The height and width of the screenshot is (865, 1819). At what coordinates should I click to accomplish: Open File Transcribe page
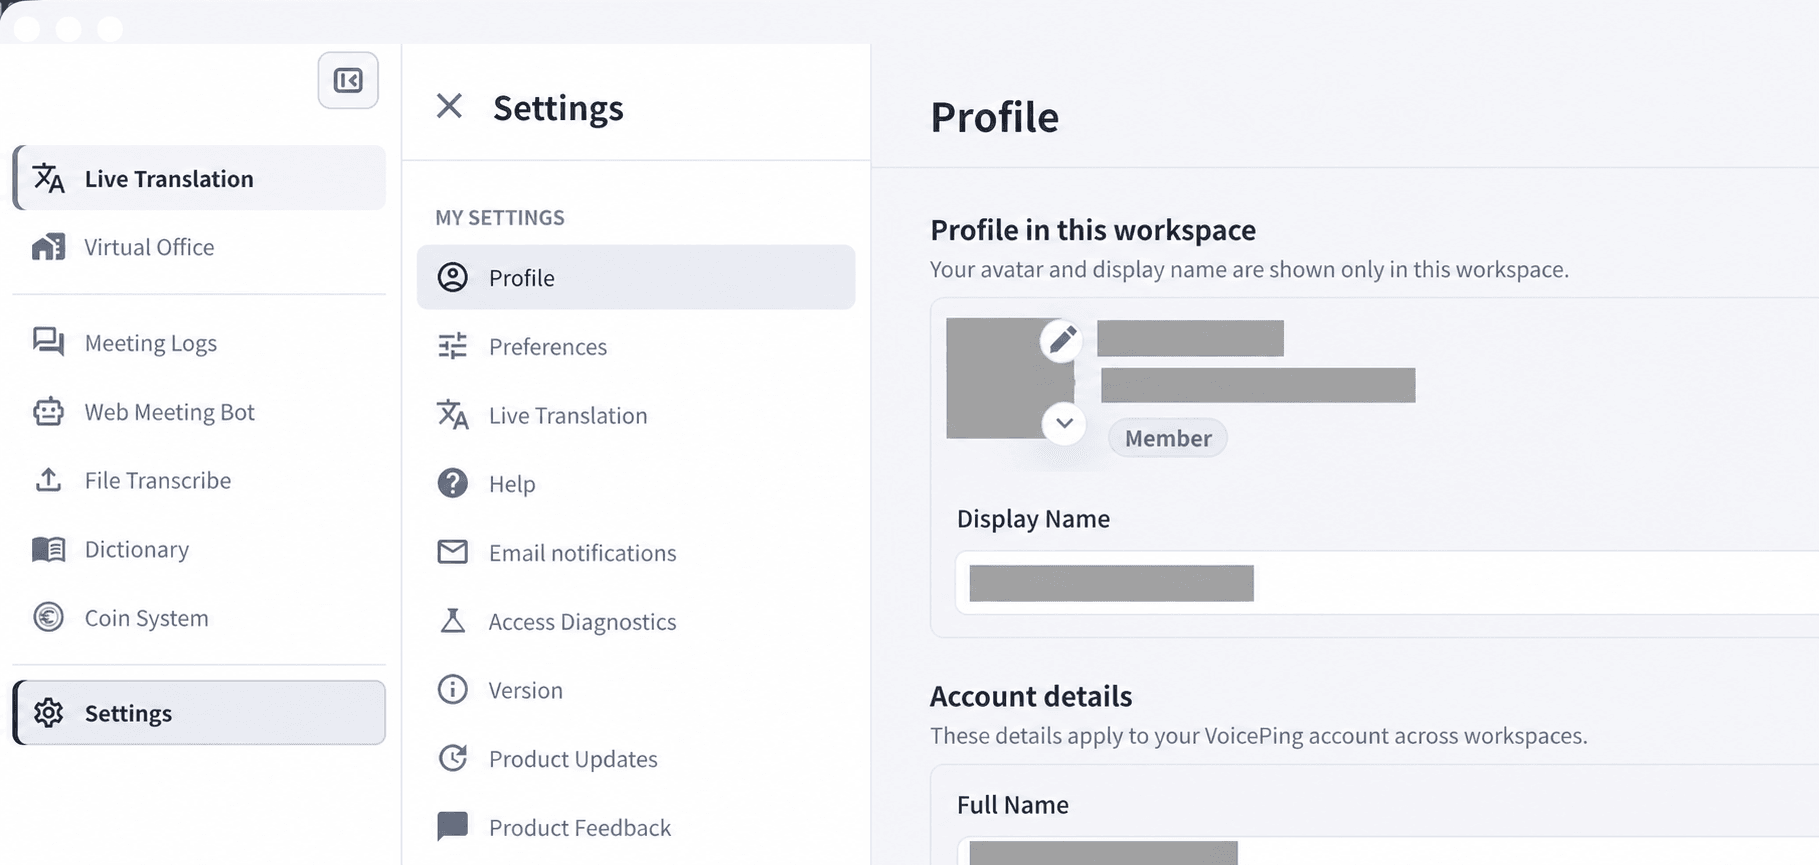(199, 480)
